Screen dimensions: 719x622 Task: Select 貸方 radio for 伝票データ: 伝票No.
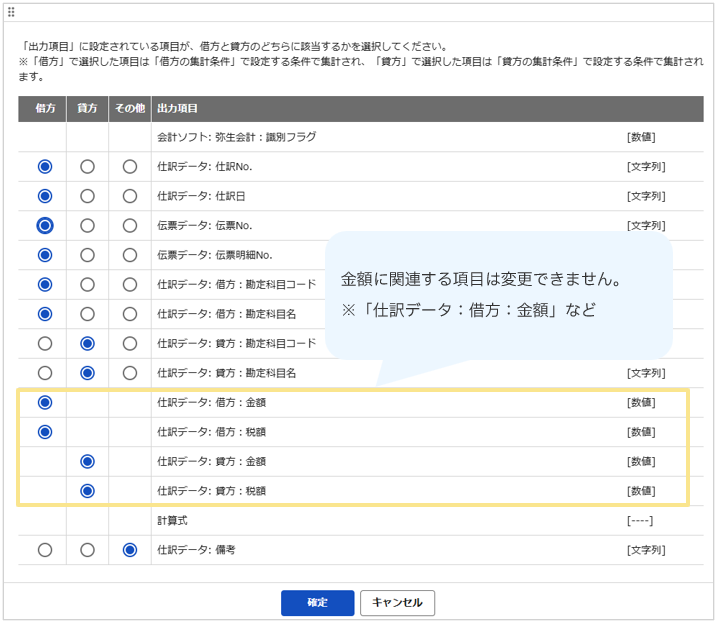tap(87, 226)
